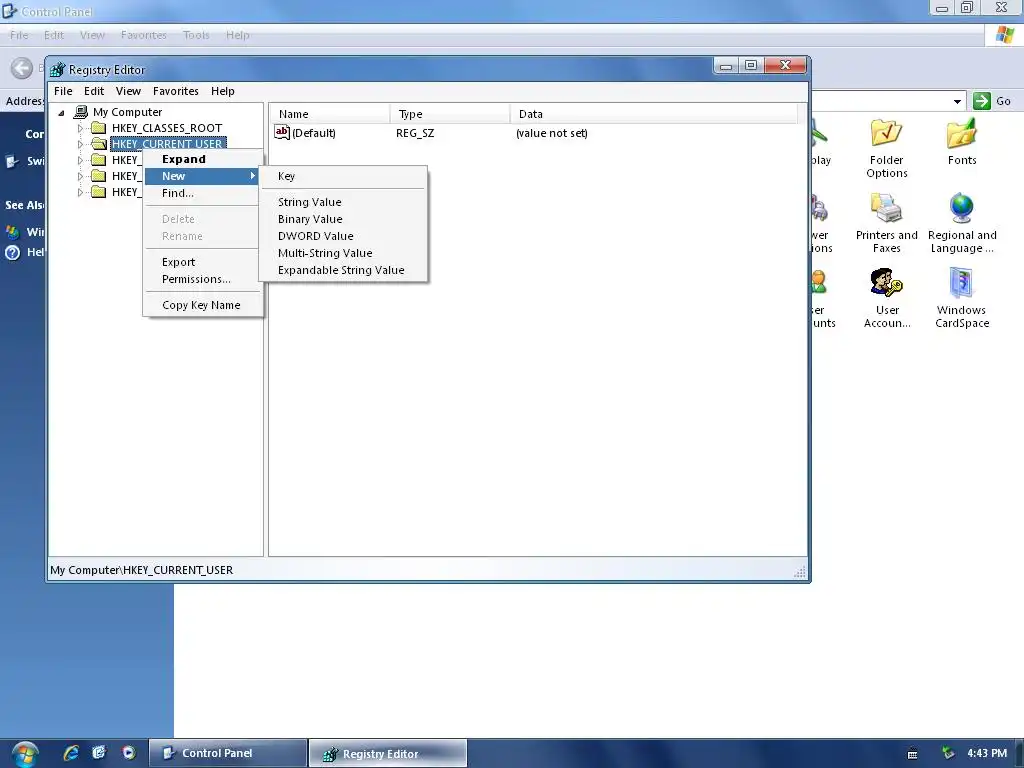Click Tools menu in Control Panel window
Viewport: 1024px width, 768px height.
(196, 35)
